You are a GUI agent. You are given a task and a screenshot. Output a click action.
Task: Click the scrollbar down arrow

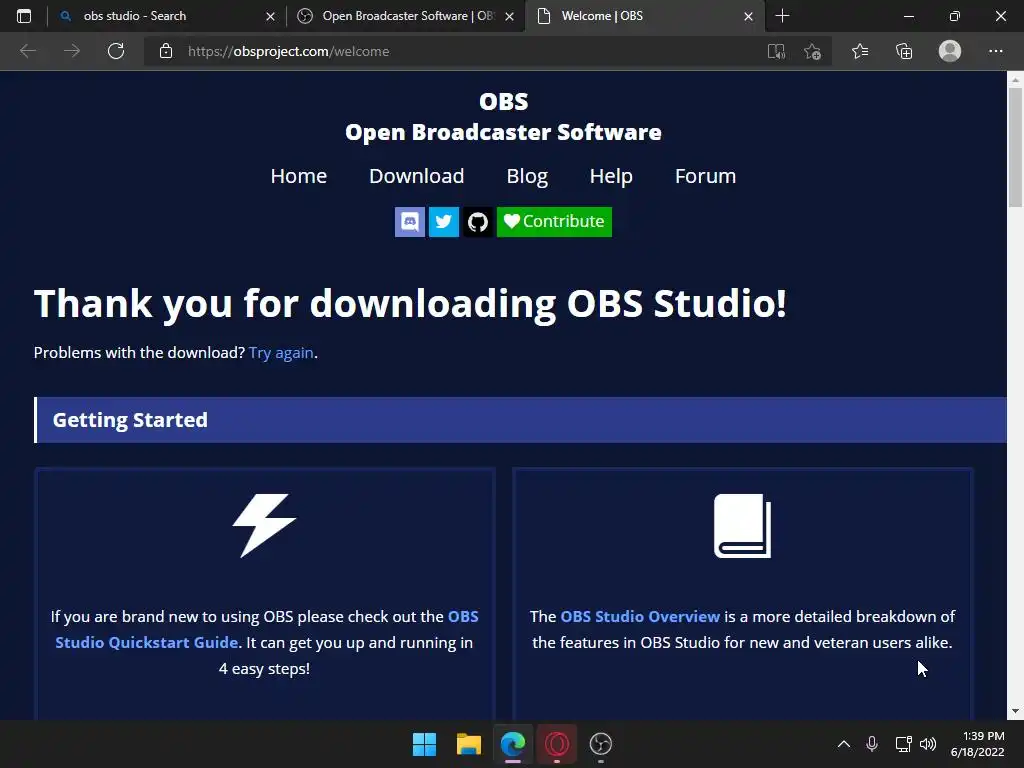1015,711
